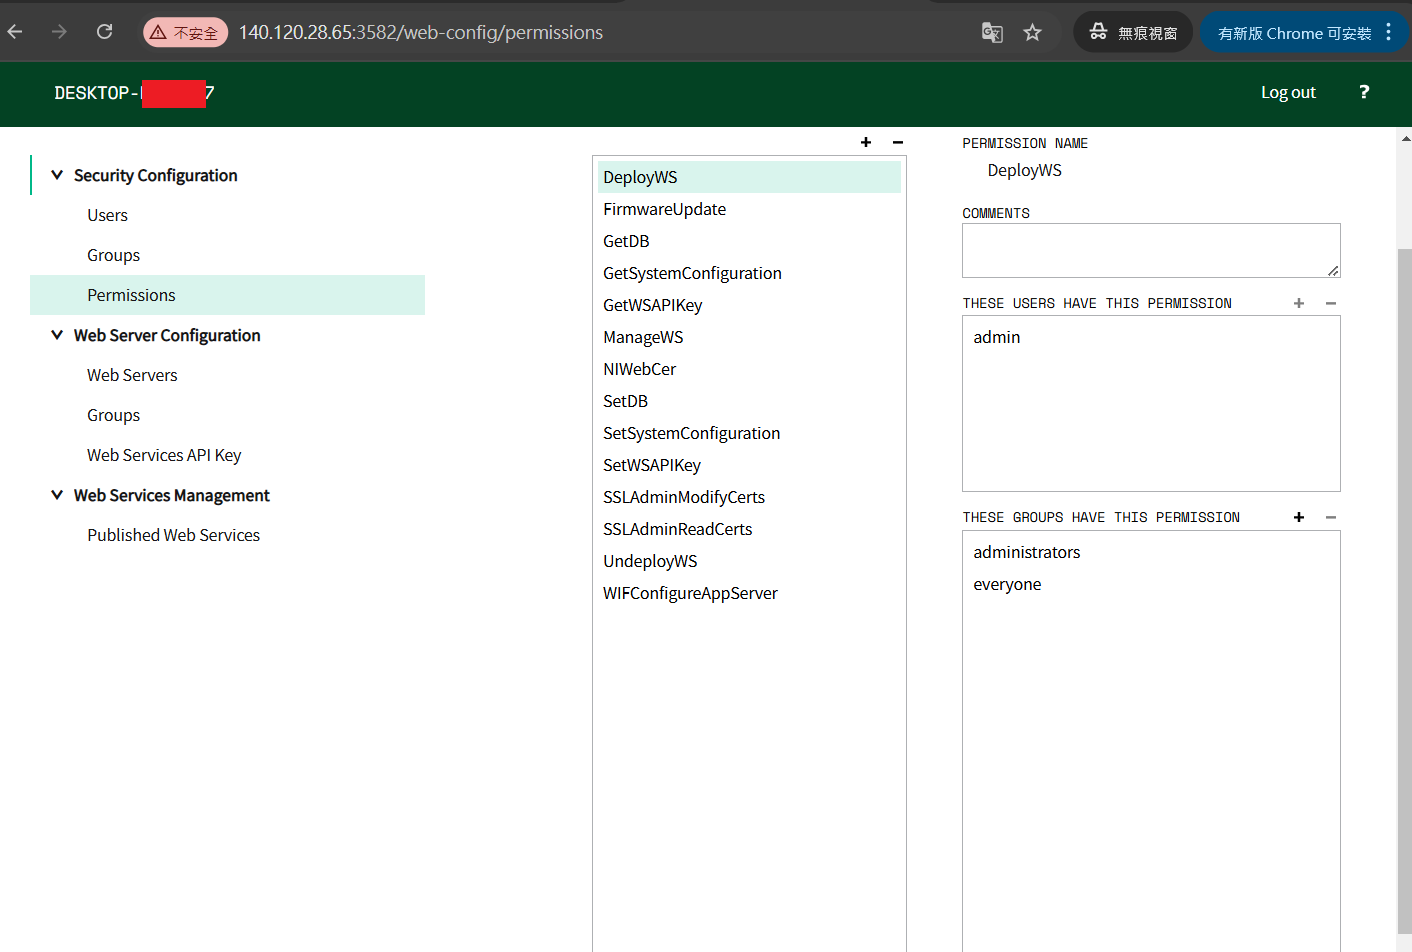Click into the Comments text box

tap(1151, 250)
